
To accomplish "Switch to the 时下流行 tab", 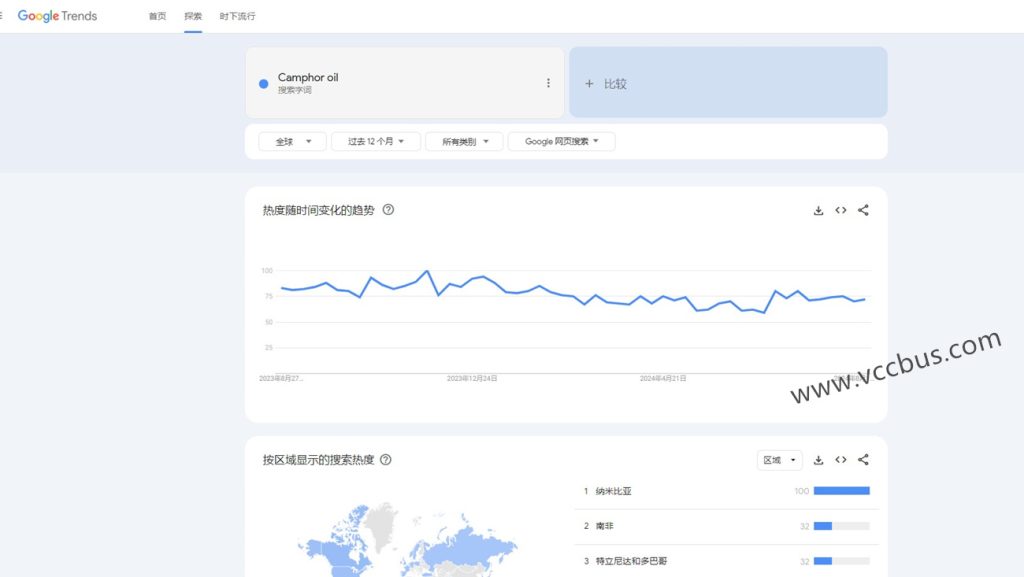I will click(237, 16).
